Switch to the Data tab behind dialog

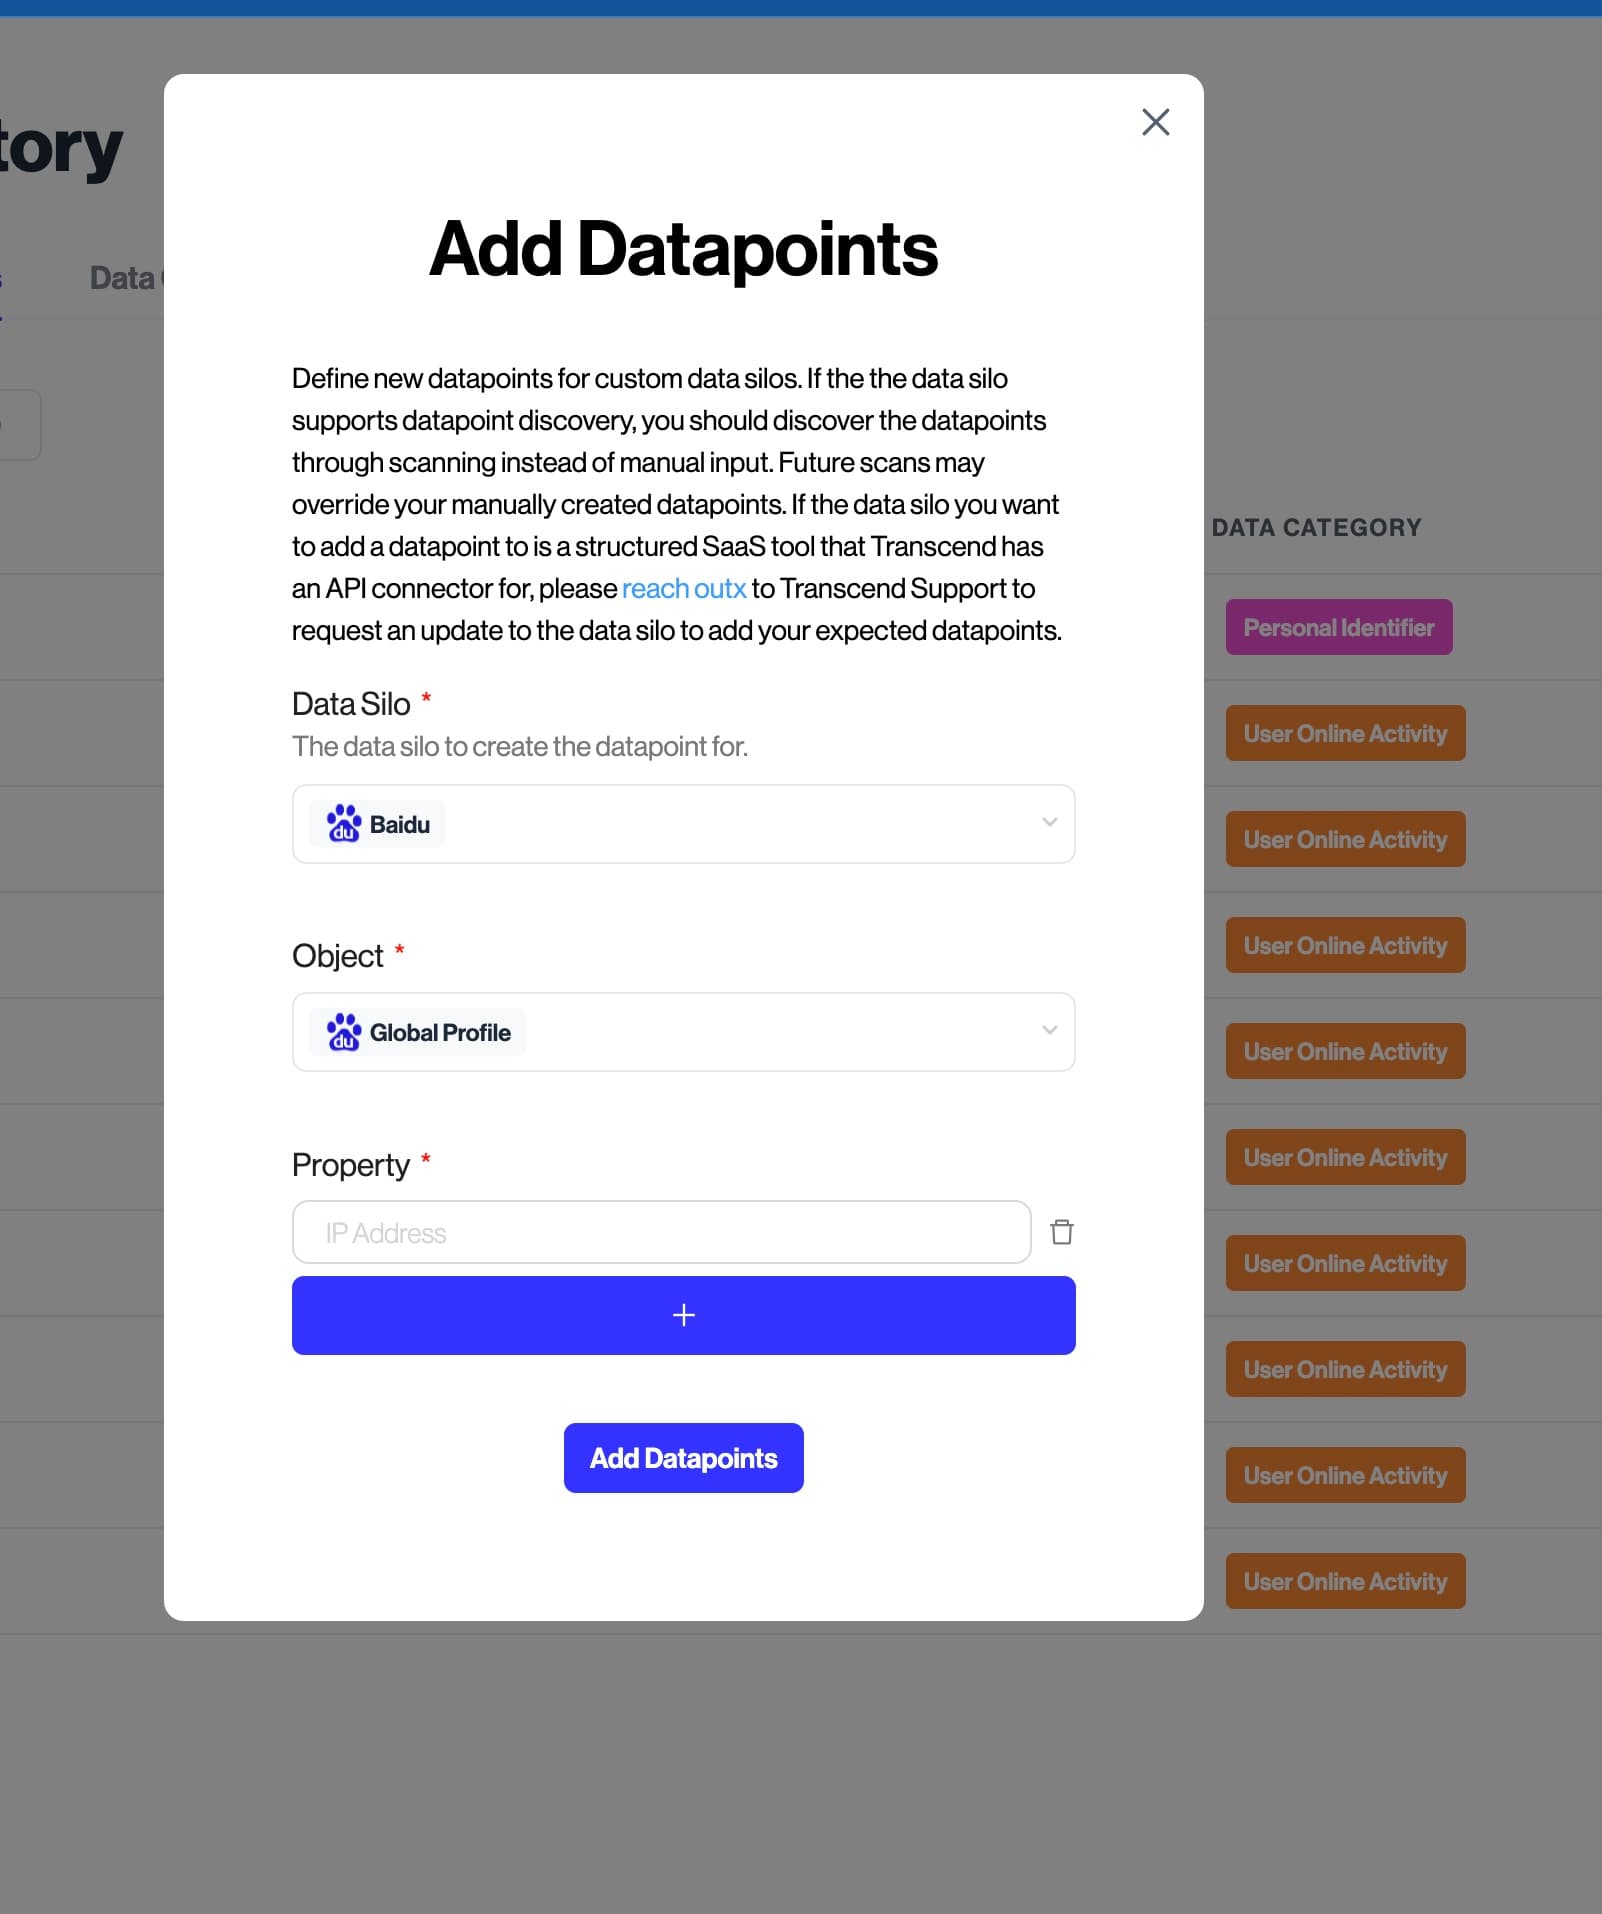tap(125, 278)
